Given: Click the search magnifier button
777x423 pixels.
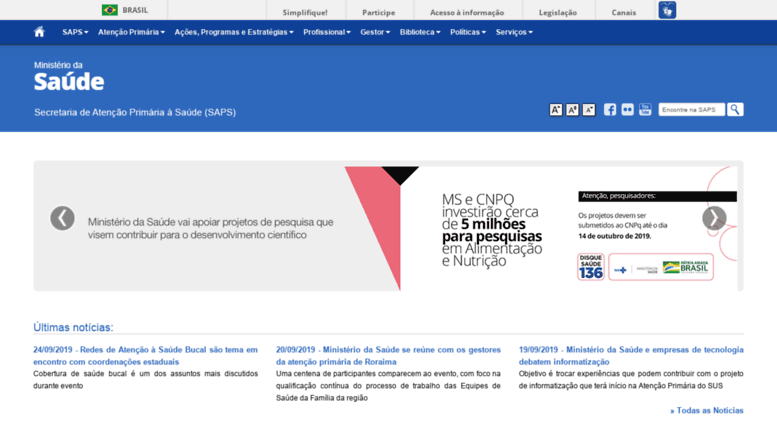Looking at the screenshot, I should tap(735, 109).
